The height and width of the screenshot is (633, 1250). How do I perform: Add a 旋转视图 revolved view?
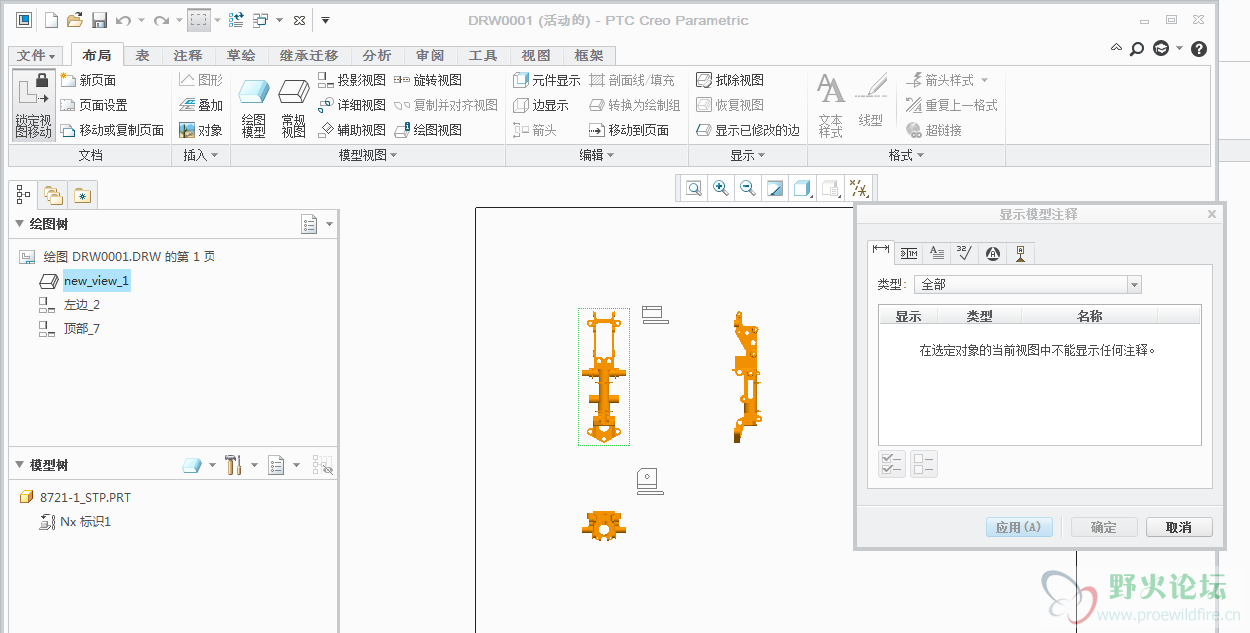428,80
